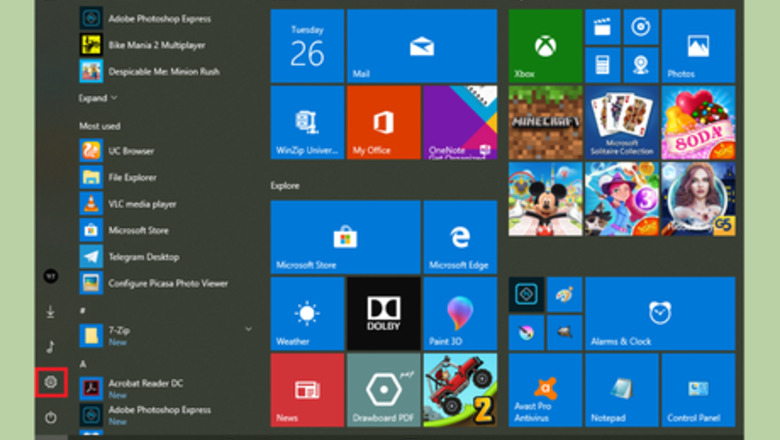This screenshot has height=440, width=780.
Task: Open Configure Picasa Photo Viewer entry
Action: (x=166, y=283)
